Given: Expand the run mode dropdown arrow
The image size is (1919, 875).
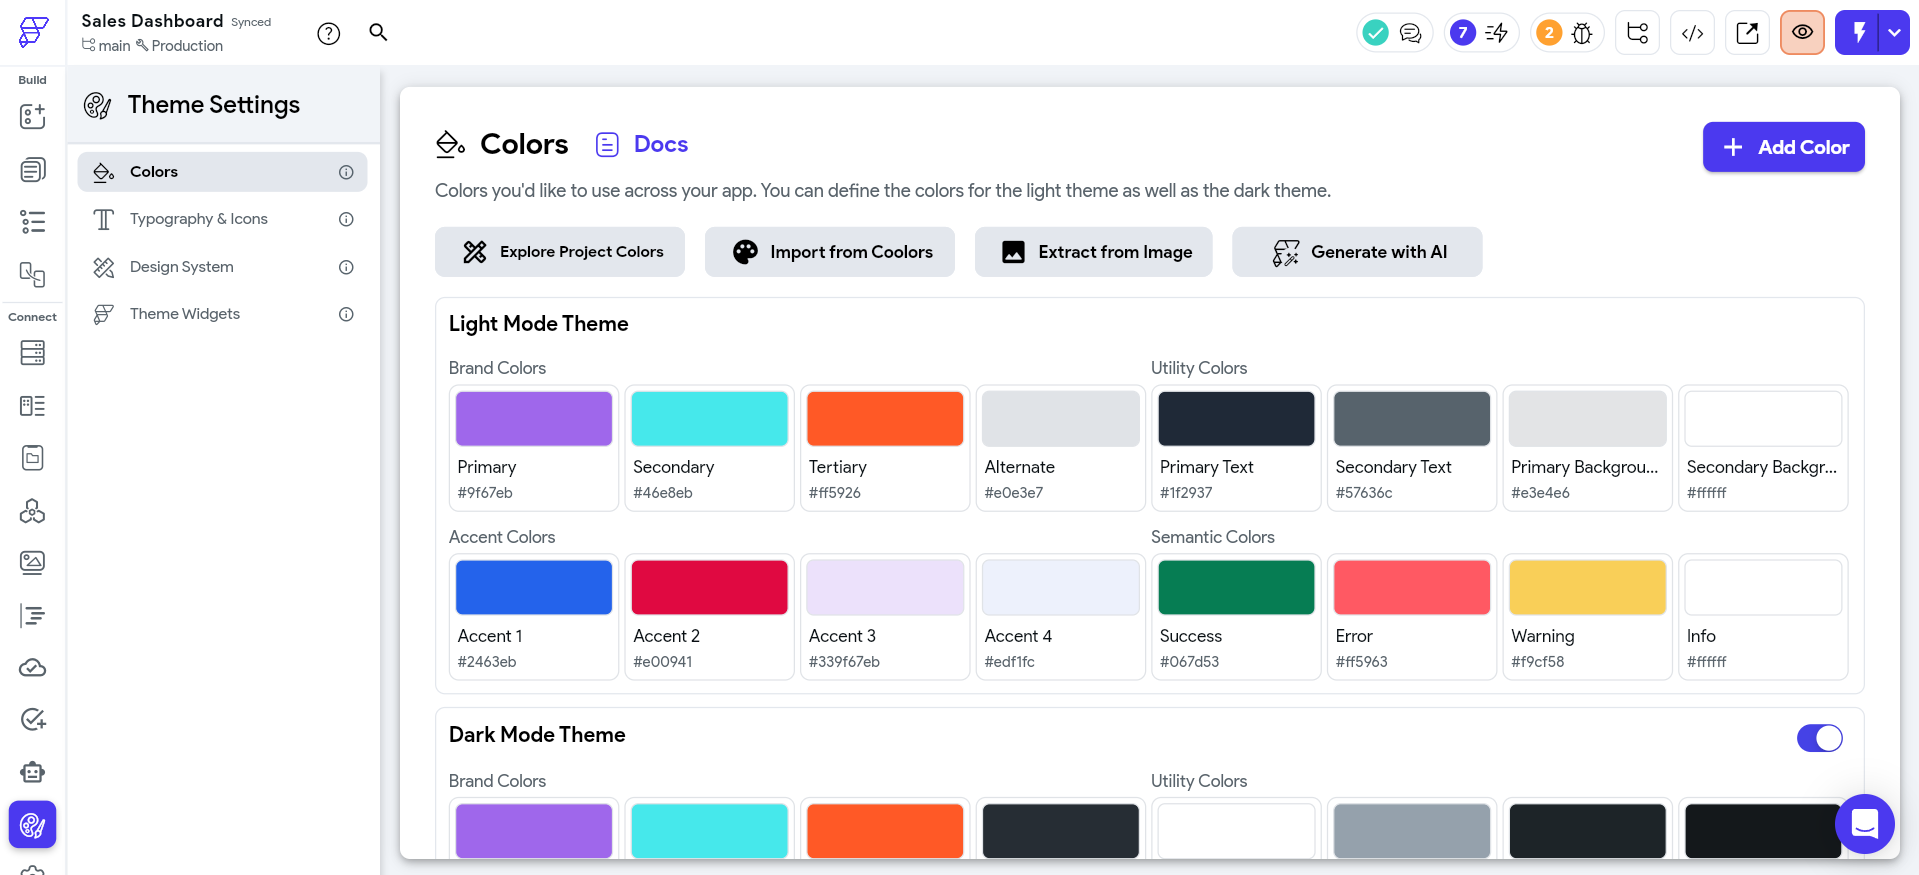Looking at the screenshot, I should coord(1894,33).
